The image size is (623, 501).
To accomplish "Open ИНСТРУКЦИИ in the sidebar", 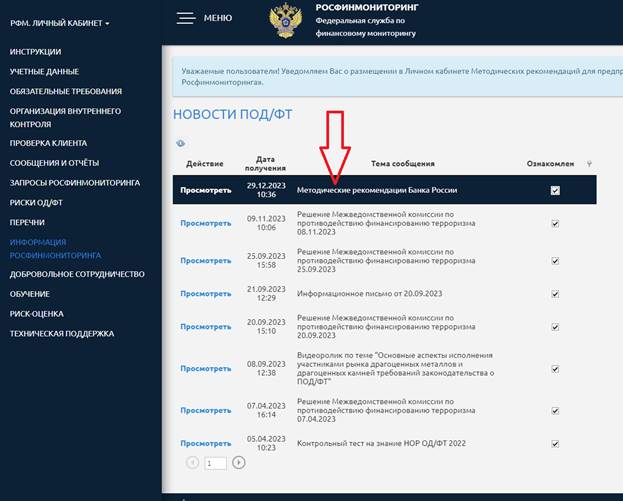I will pos(35,52).
